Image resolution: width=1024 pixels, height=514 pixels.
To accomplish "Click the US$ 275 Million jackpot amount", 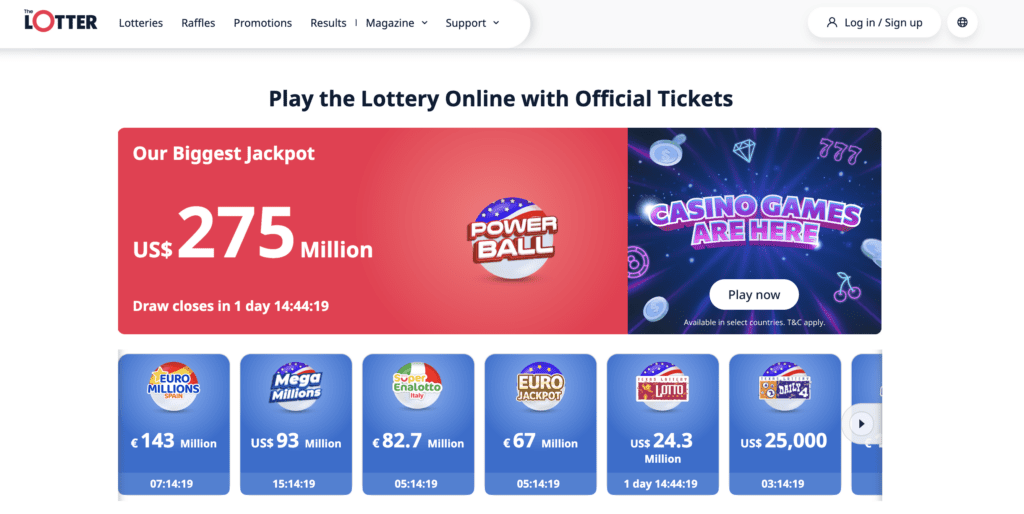I will point(253,235).
